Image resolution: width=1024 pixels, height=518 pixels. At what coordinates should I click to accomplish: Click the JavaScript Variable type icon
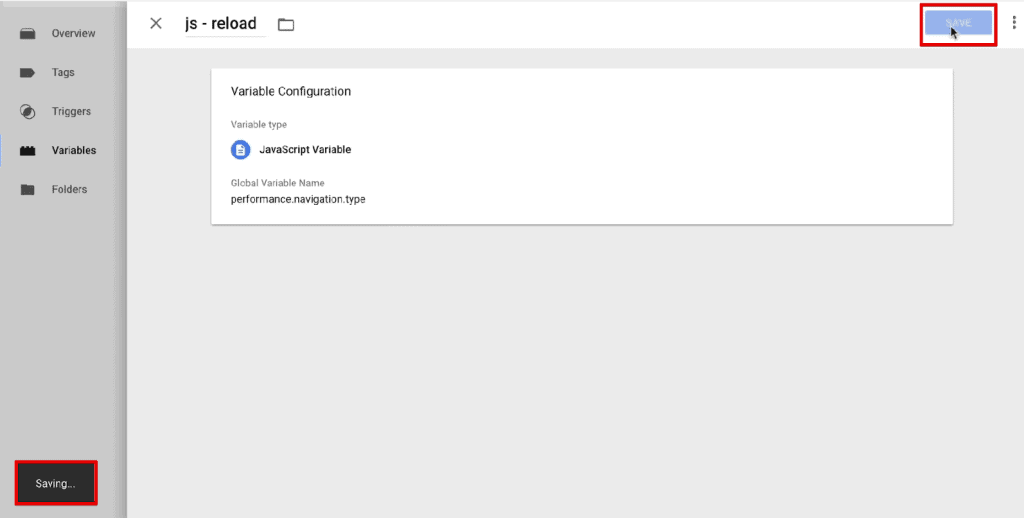point(240,150)
